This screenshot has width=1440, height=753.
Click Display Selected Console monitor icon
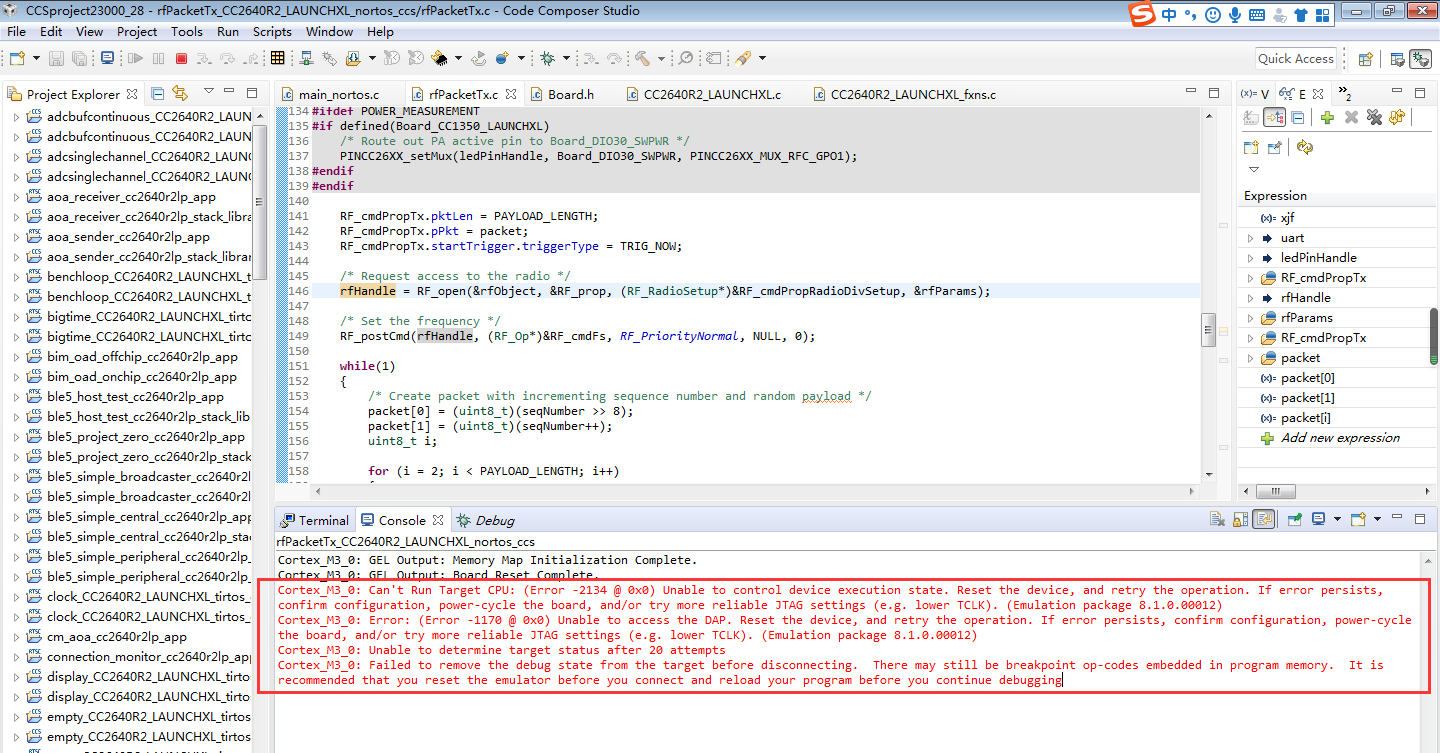tap(1318, 520)
